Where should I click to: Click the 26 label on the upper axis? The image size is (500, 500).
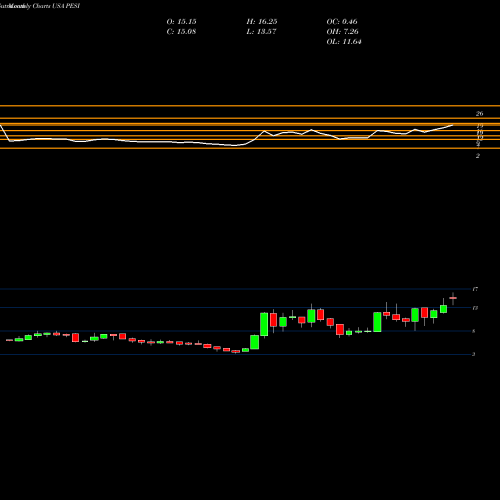(479, 114)
